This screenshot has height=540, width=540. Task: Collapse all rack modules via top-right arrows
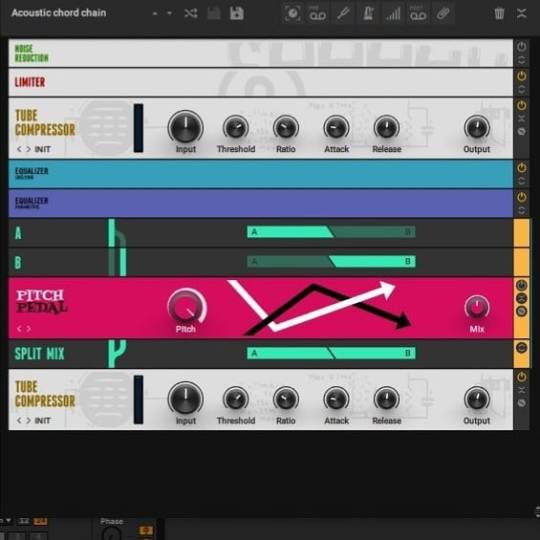[522, 13]
